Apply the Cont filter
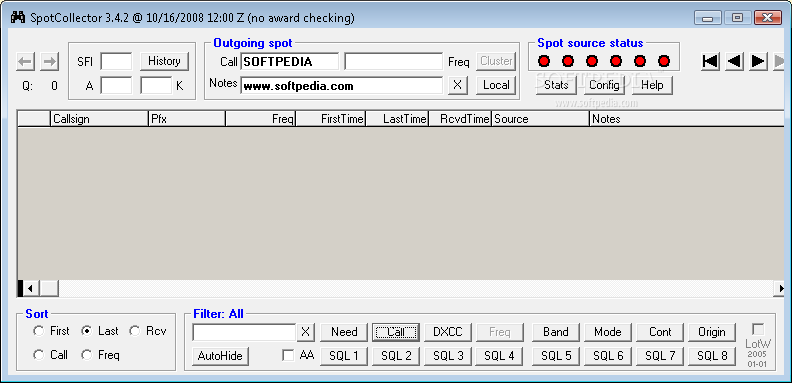This screenshot has width=792, height=383. (660, 332)
